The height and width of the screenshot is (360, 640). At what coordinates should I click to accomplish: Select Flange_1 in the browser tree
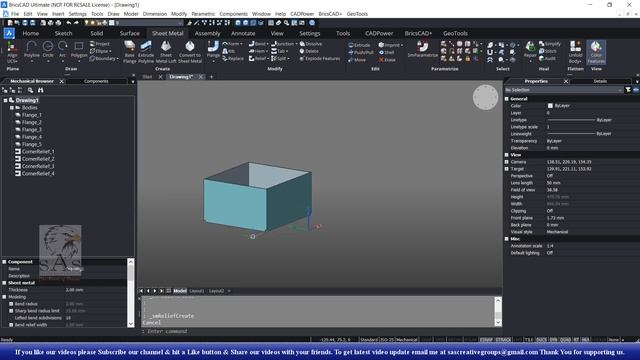click(x=31, y=115)
